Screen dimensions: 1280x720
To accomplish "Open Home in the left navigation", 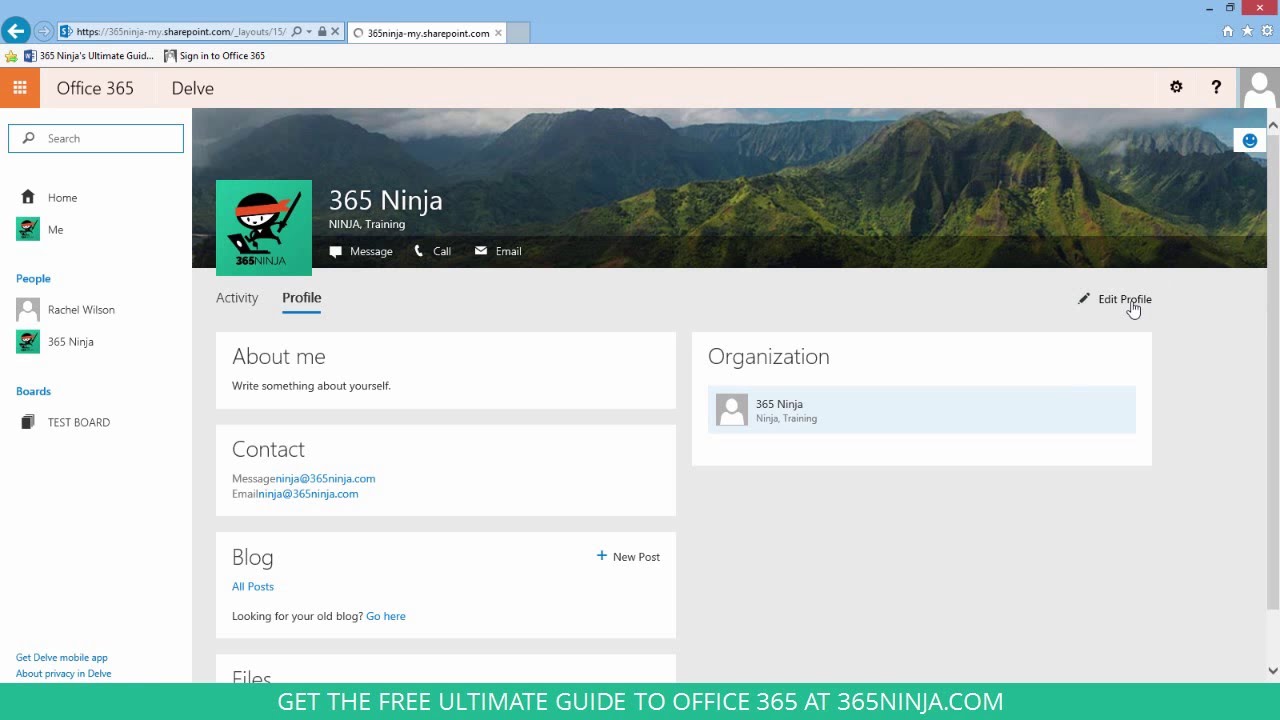I will [62, 197].
